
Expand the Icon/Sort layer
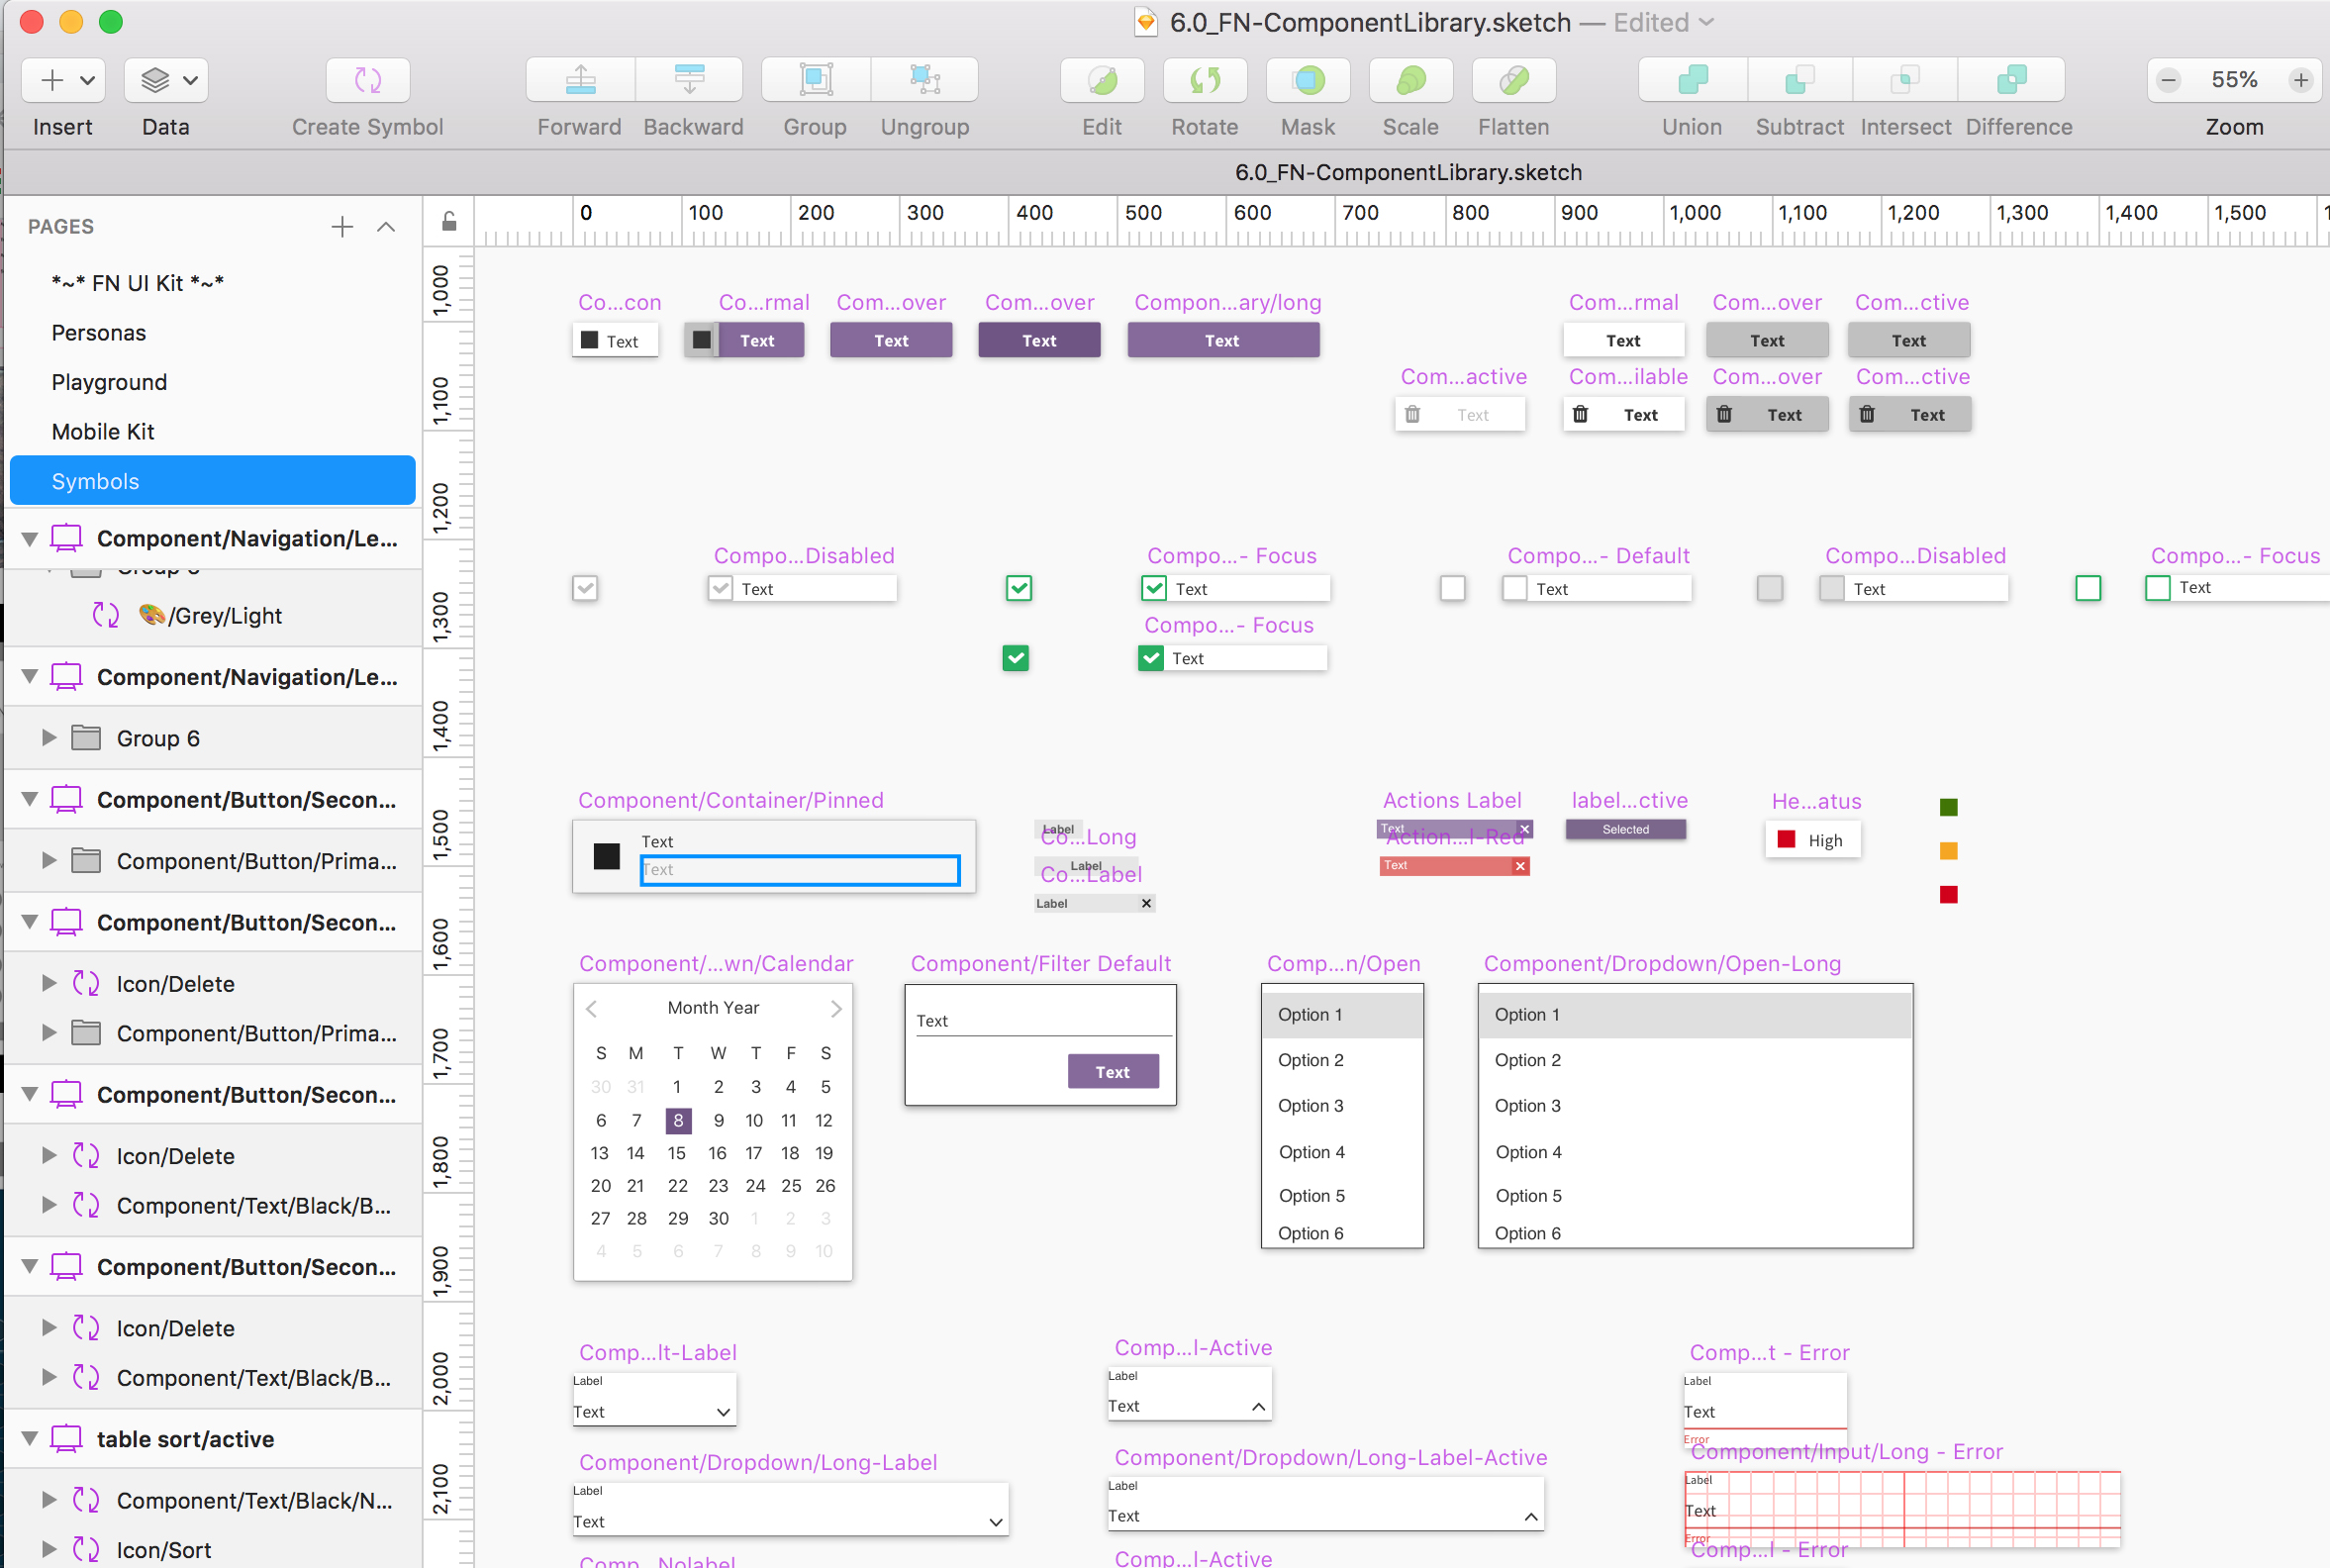point(48,1550)
